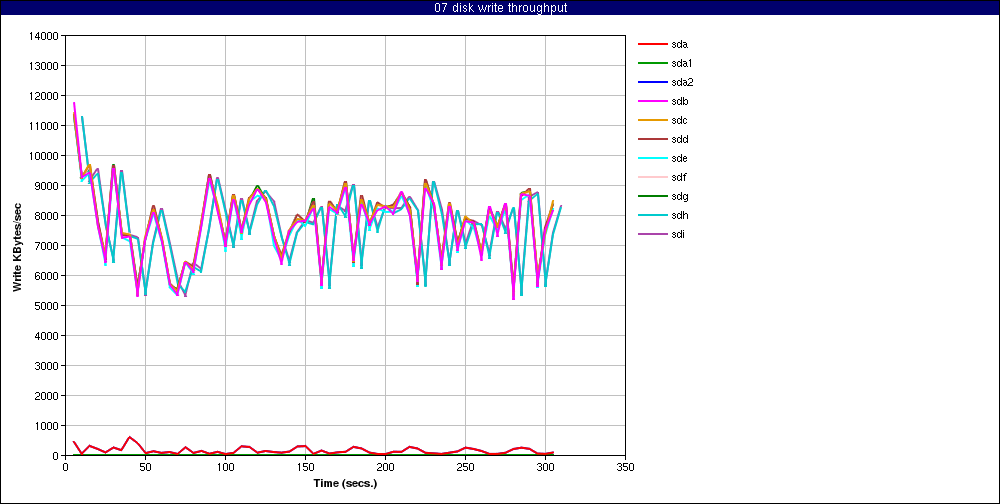Viewport: 1000px width, 504px height.
Task: Select the sdi legend label
Action: click(x=679, y=234)
